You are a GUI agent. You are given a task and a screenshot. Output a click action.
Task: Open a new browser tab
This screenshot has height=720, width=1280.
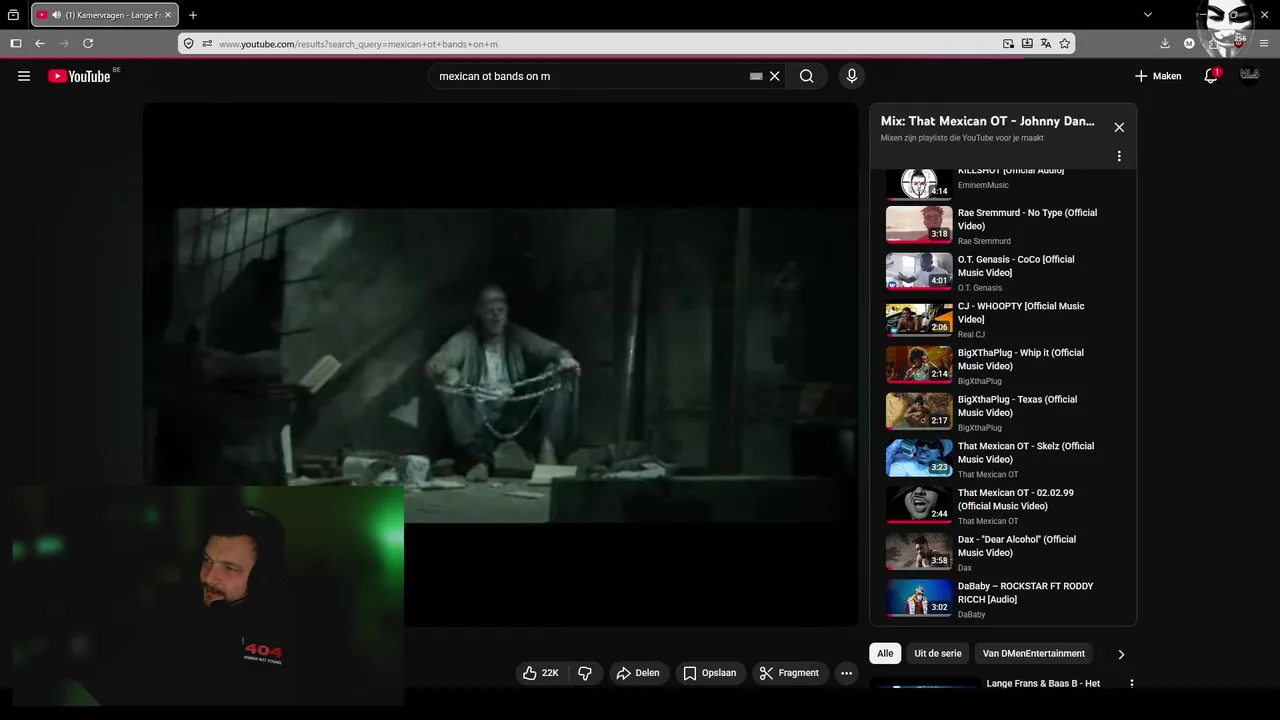coord(193,15)
